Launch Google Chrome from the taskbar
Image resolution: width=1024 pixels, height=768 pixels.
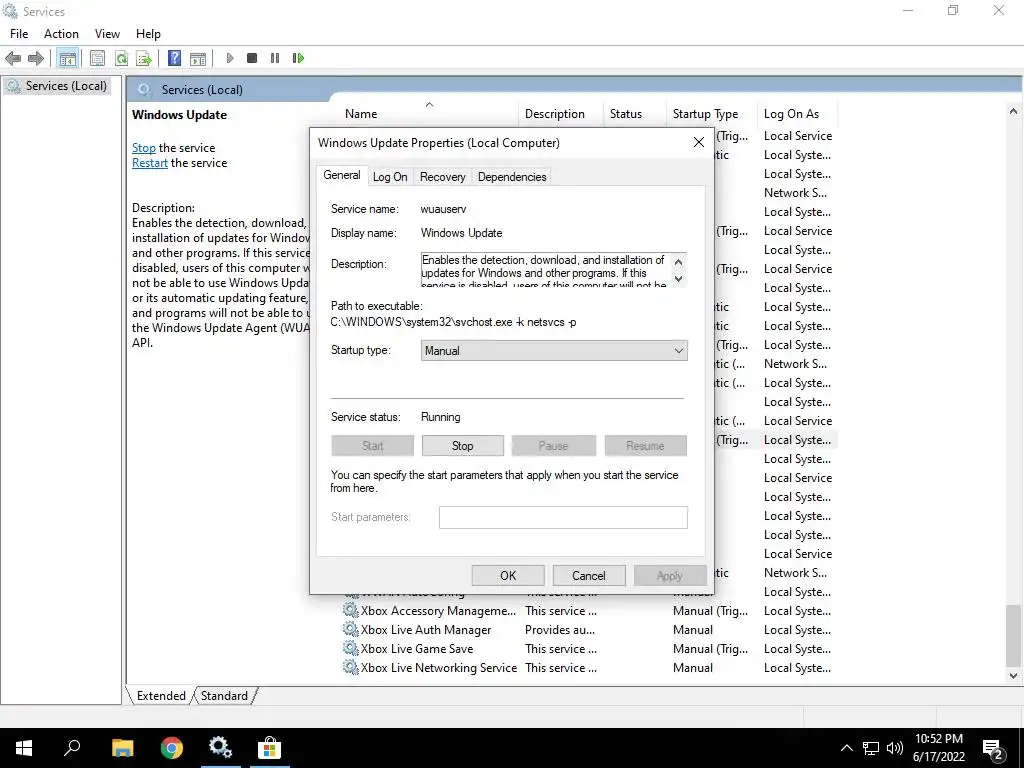172,748
